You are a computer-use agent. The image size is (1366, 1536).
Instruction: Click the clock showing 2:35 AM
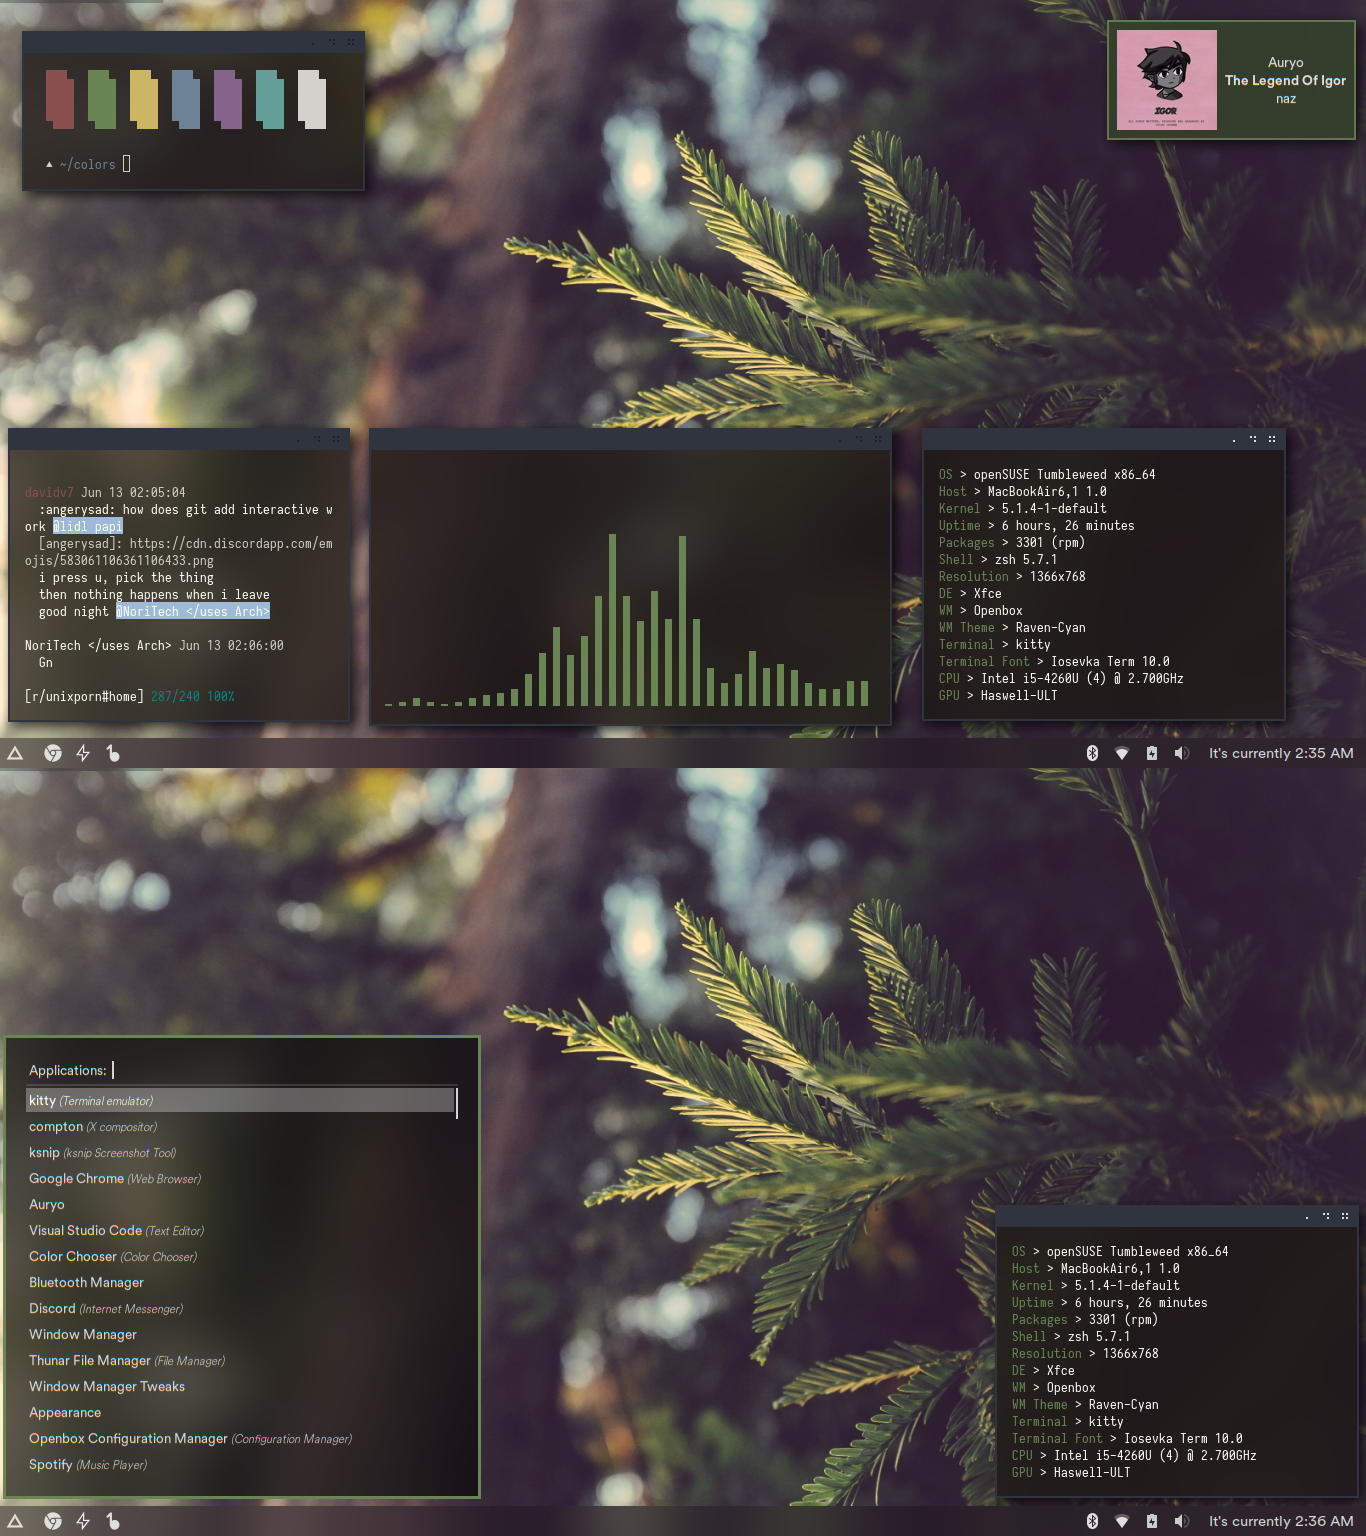click(x=1280, y=753)
